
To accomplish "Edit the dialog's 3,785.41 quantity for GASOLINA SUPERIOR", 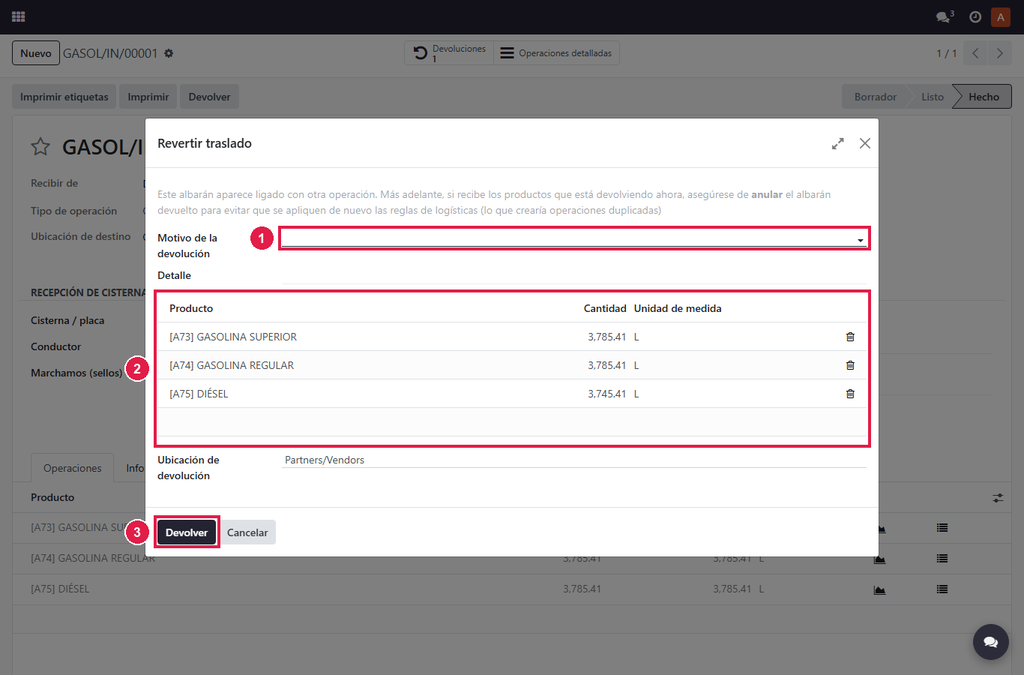I will (607, 337).
